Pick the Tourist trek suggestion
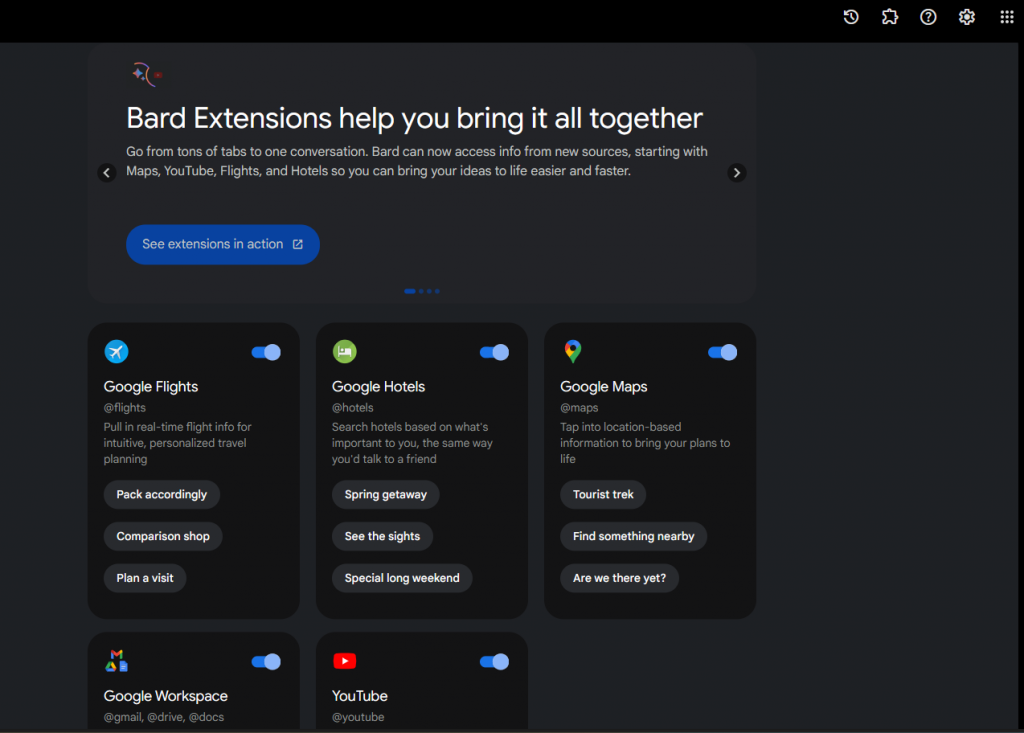This screenshot has width=1024, height=733. [603, 495]
